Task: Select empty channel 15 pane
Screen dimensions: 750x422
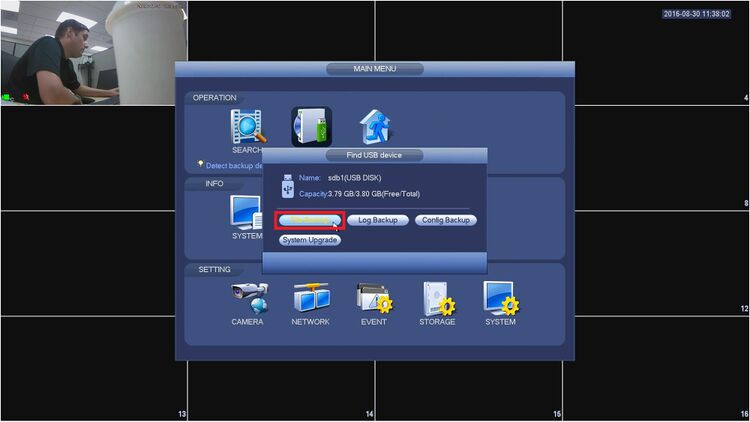Action: pyautogui.click(x=469, y=391)
